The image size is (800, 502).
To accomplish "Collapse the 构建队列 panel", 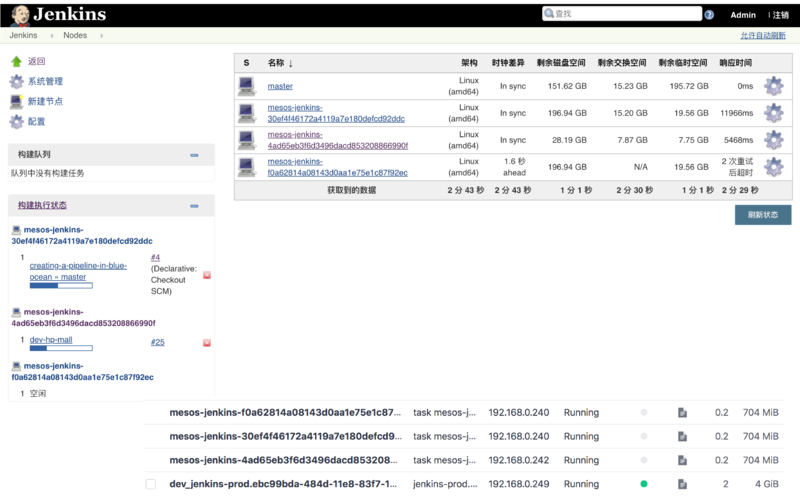I will (x=194, y=155).
